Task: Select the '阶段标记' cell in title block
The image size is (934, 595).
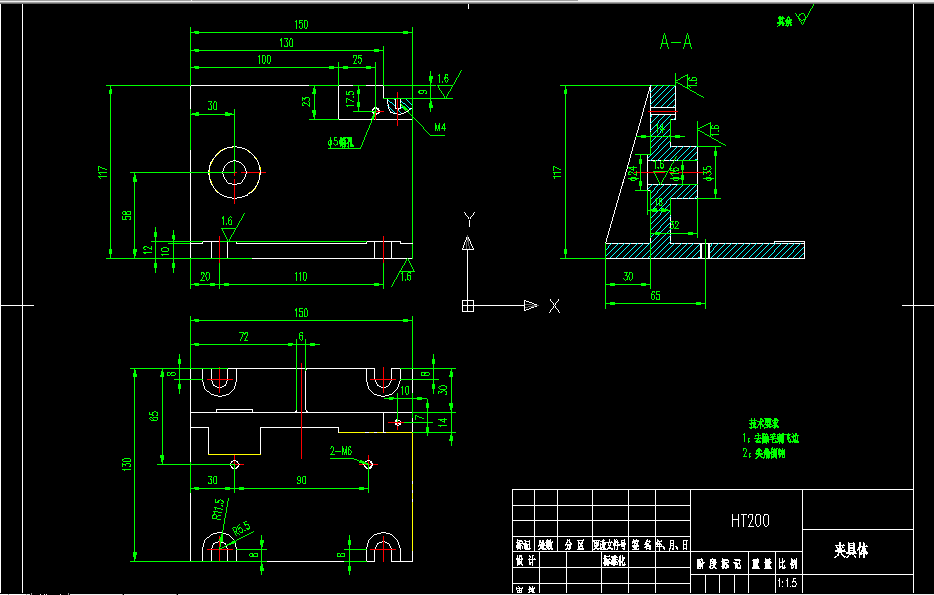Action: [720, 564]
